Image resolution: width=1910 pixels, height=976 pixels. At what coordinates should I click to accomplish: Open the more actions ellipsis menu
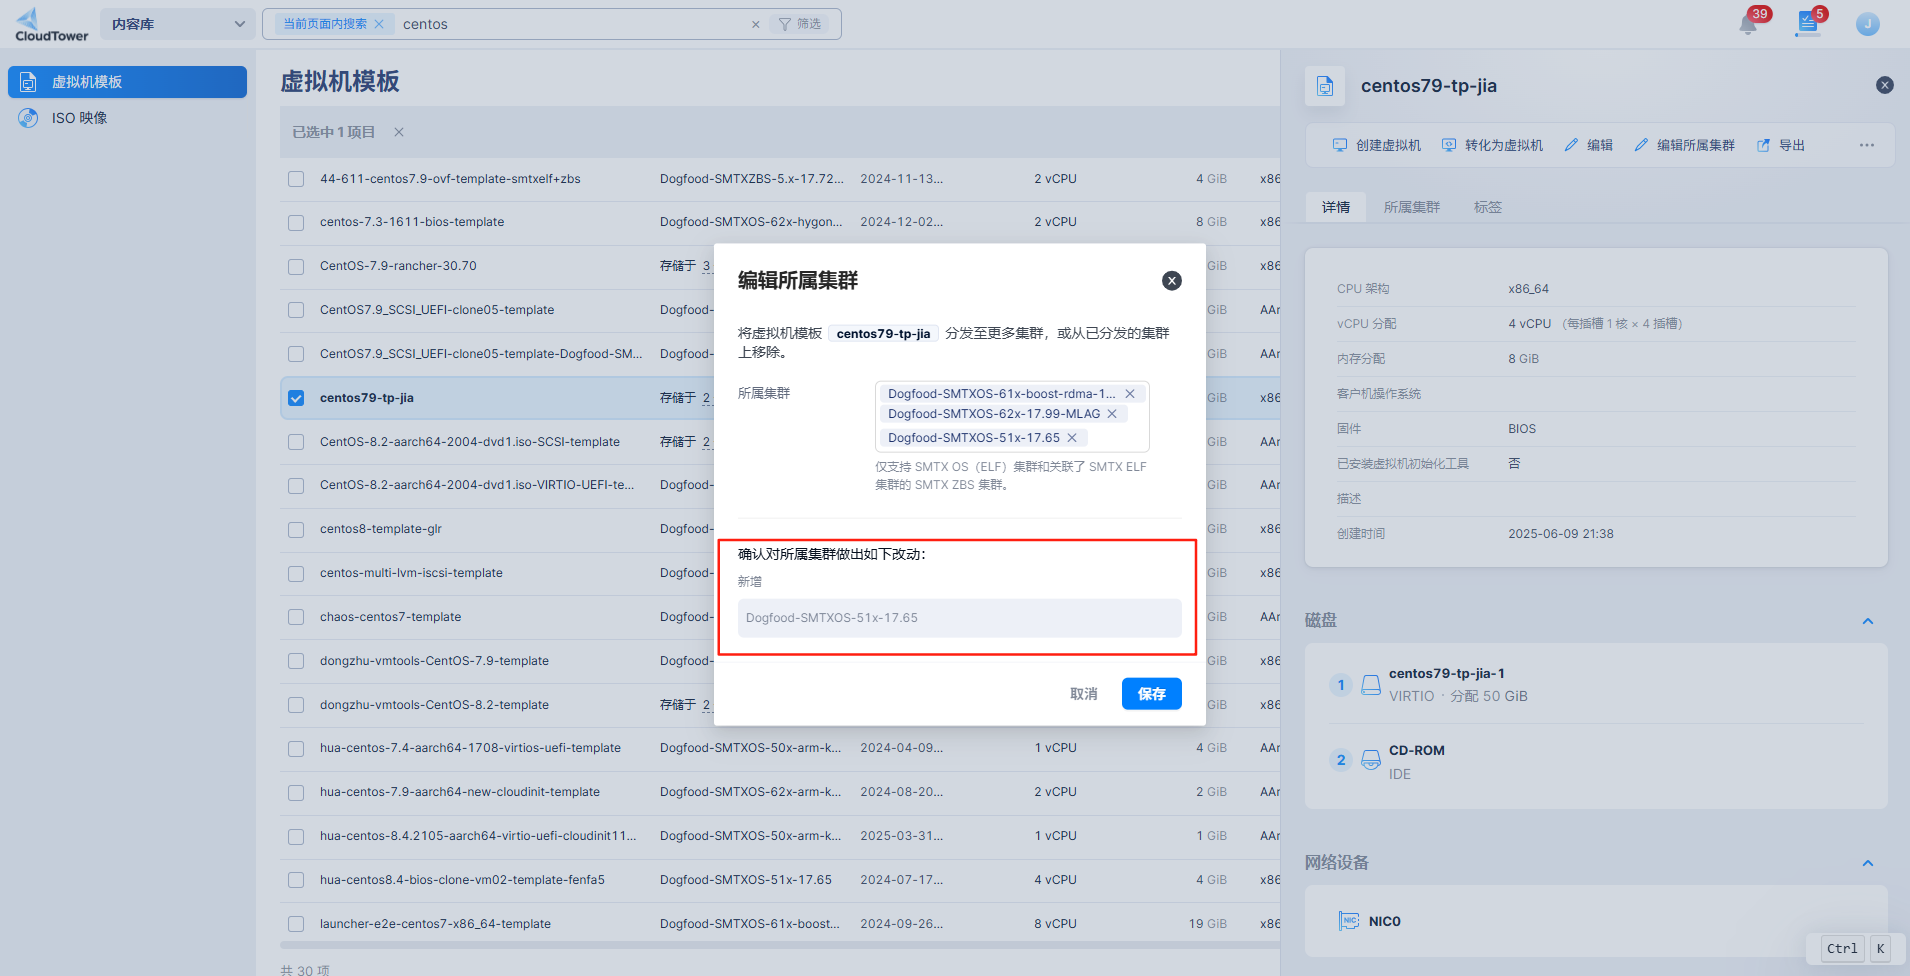[x=1866, y=146]
